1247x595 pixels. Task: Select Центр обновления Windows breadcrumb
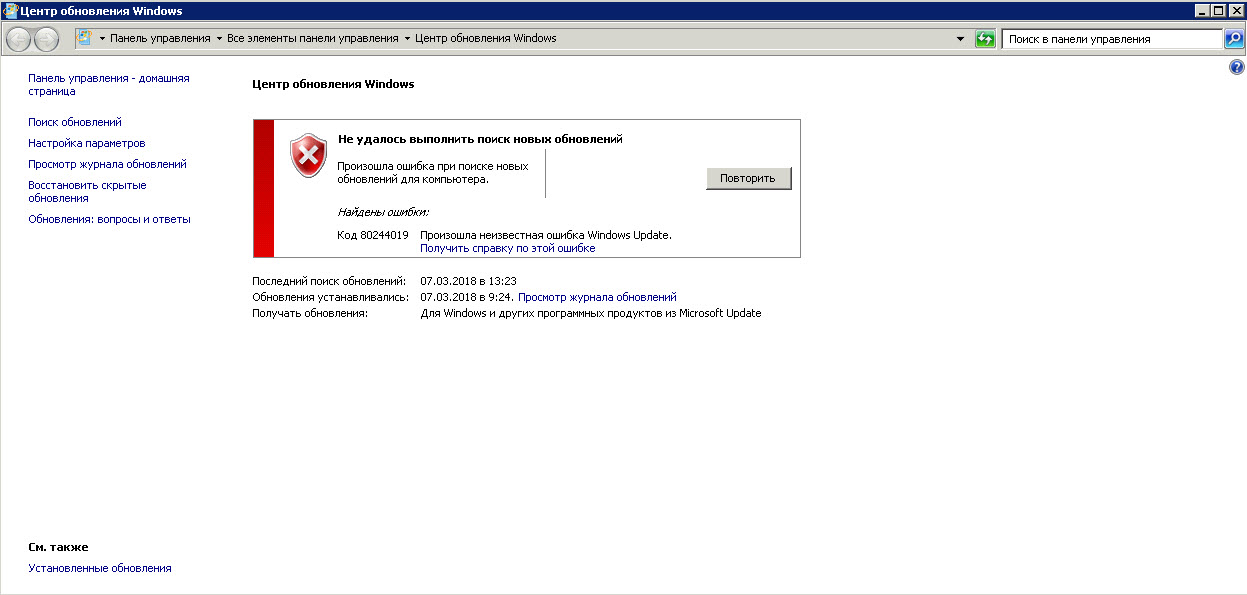[x=485, y=39]
